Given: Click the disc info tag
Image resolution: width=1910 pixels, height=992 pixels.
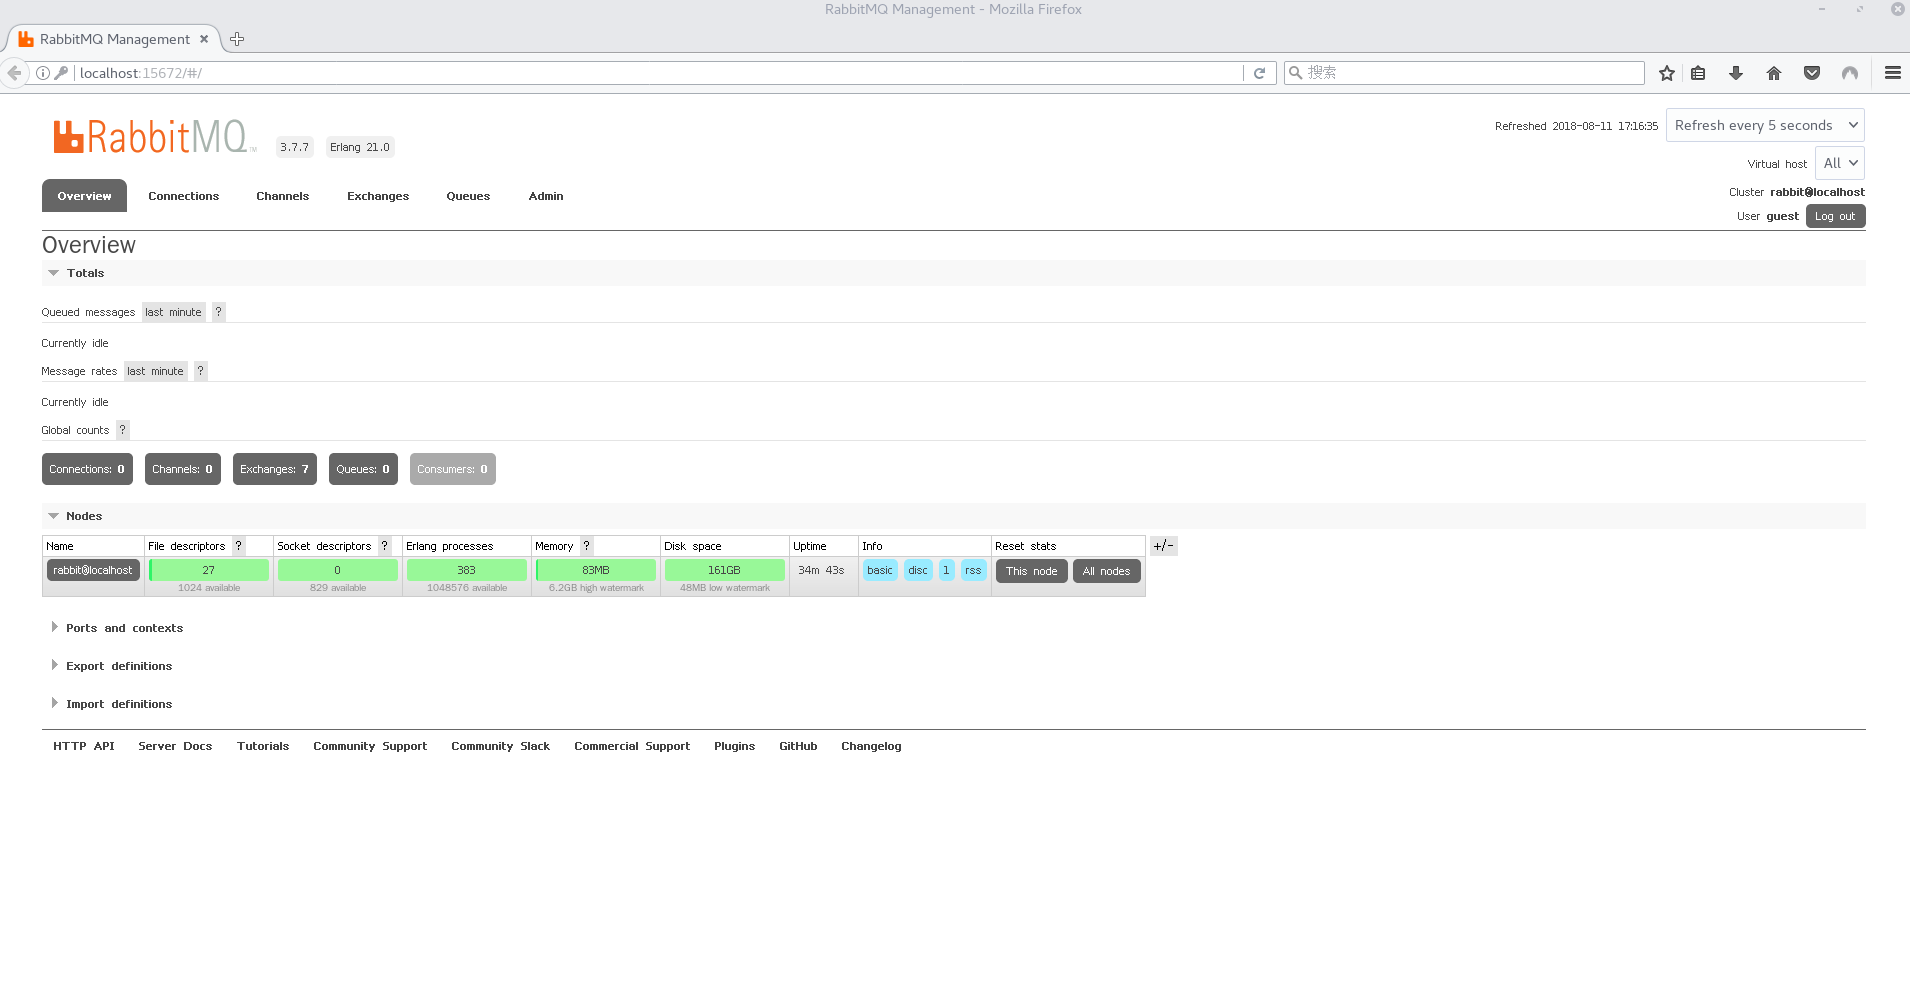Looking at the screenshot, I should click(x=918, y=570).
